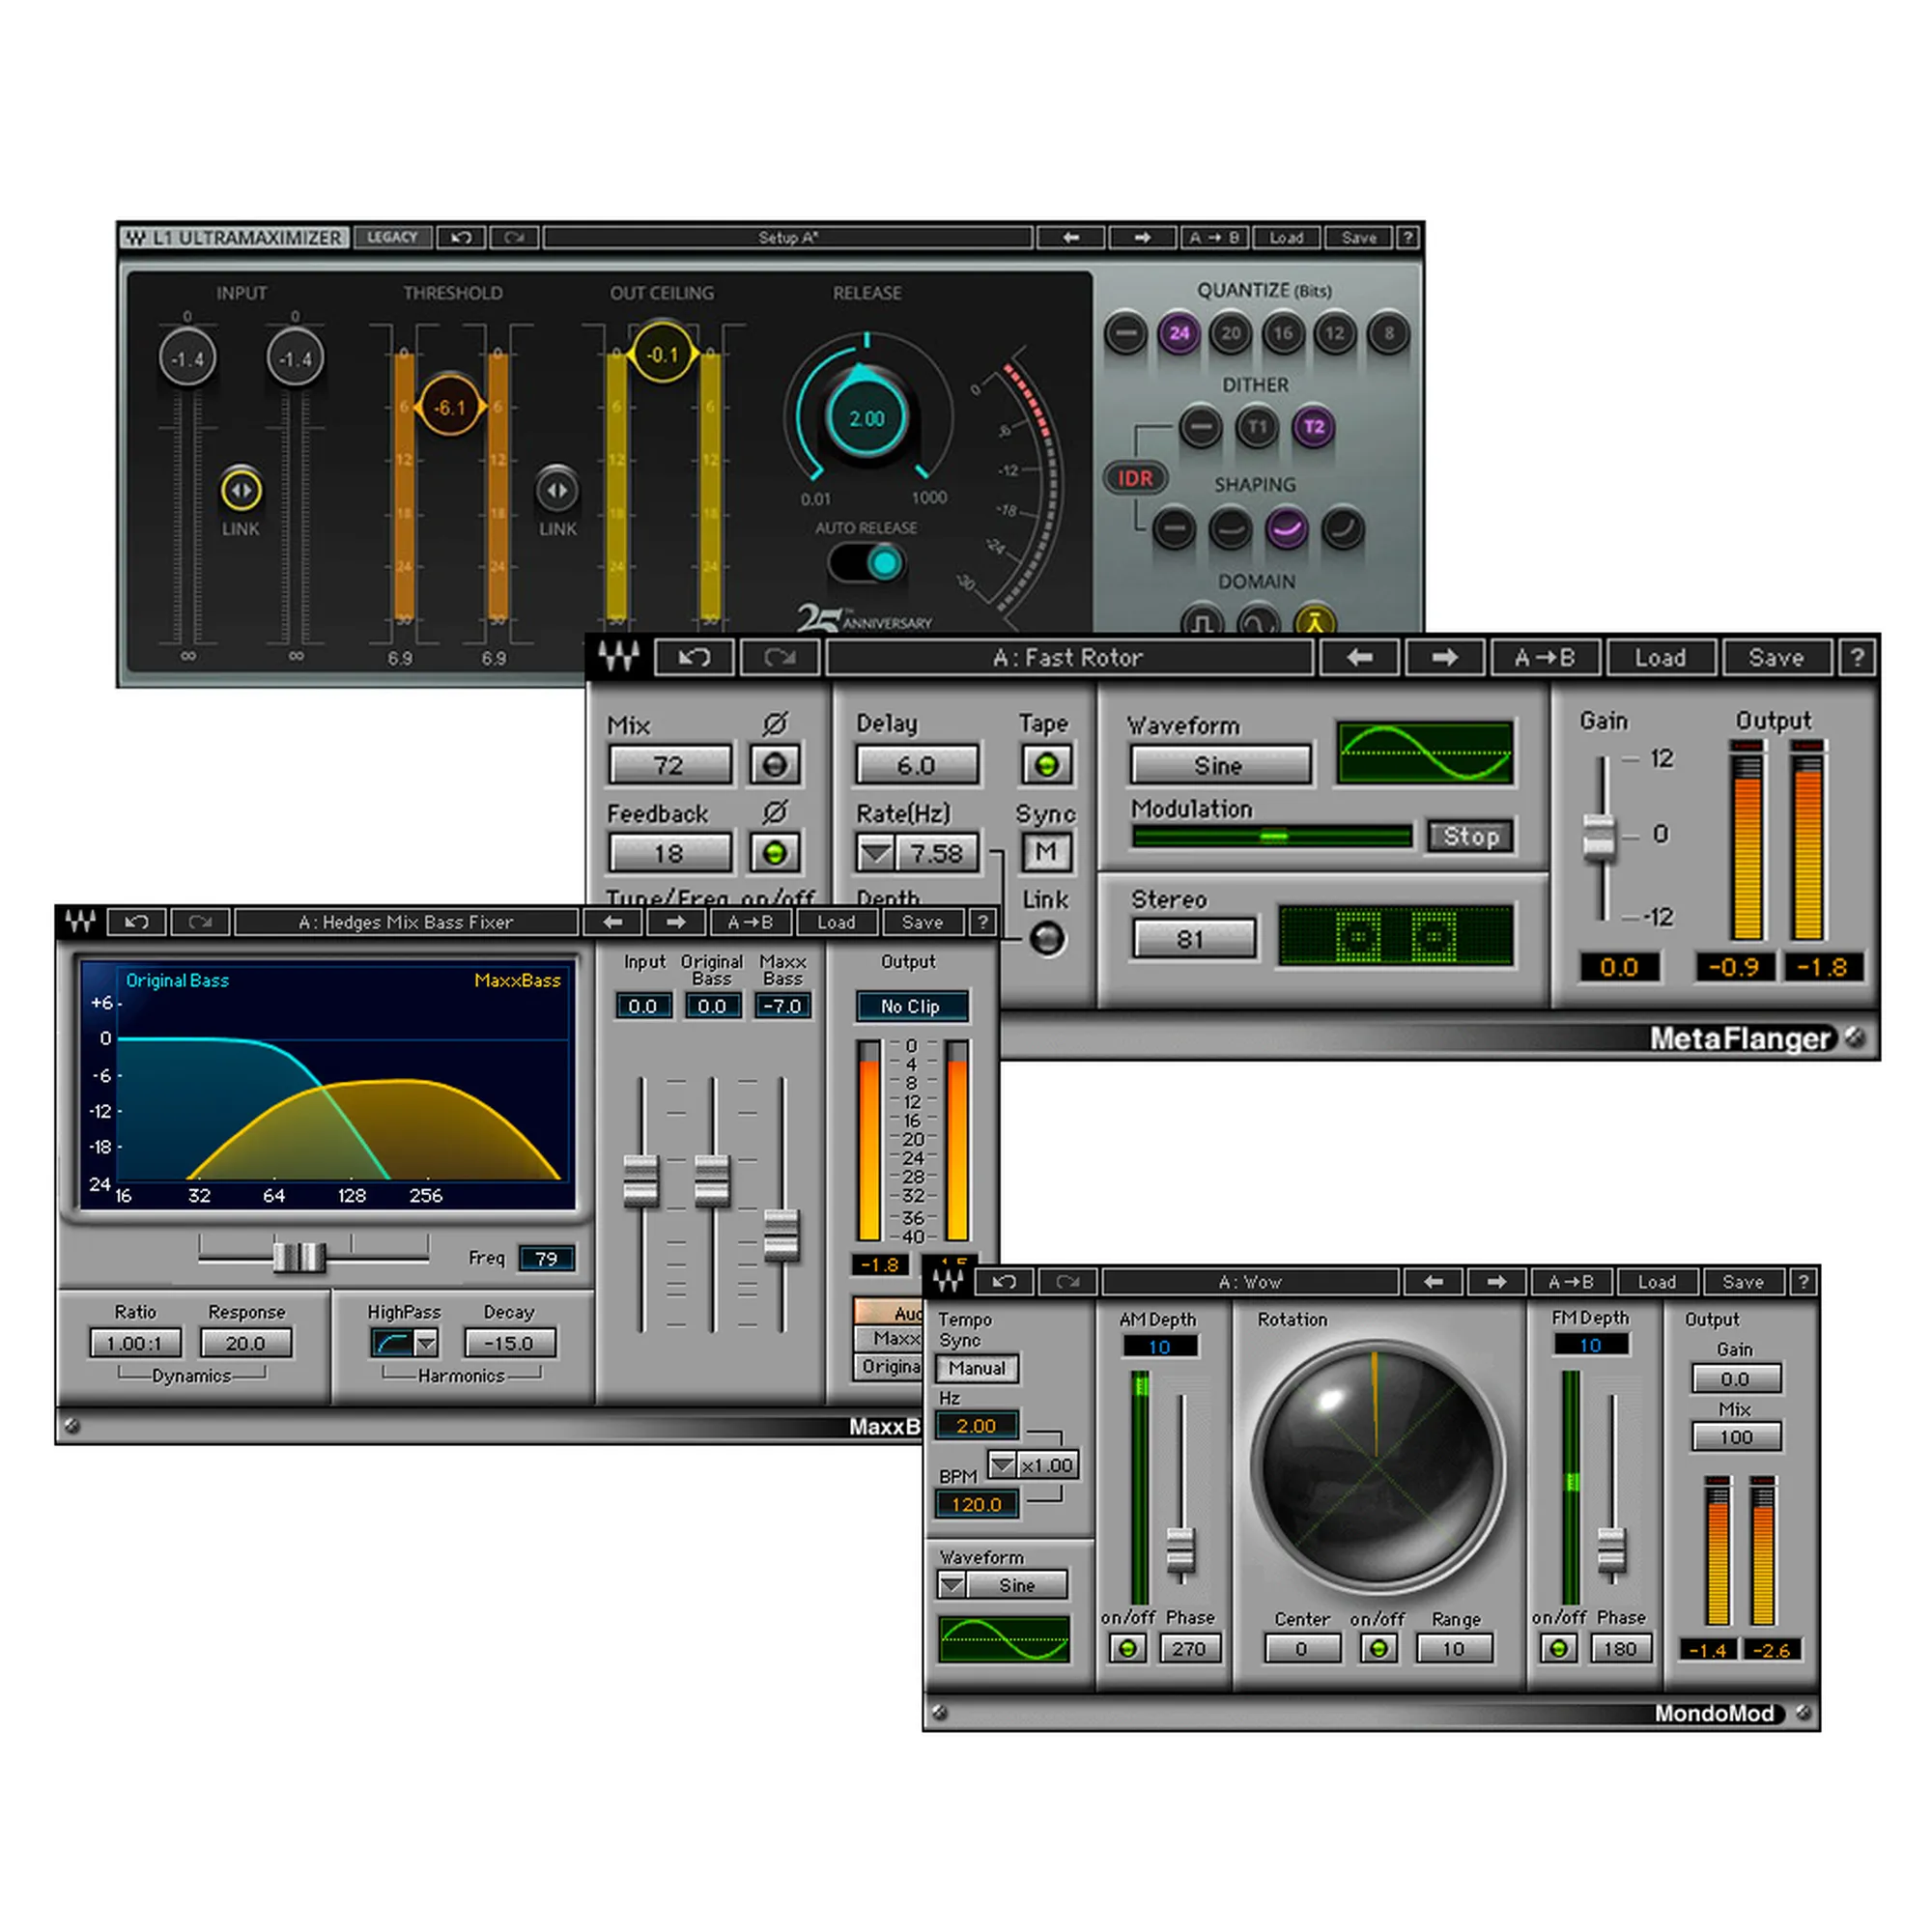Click A→B in MetaFlanger toolbar
1932x1932 pixels.
[x=1544, y=657]
